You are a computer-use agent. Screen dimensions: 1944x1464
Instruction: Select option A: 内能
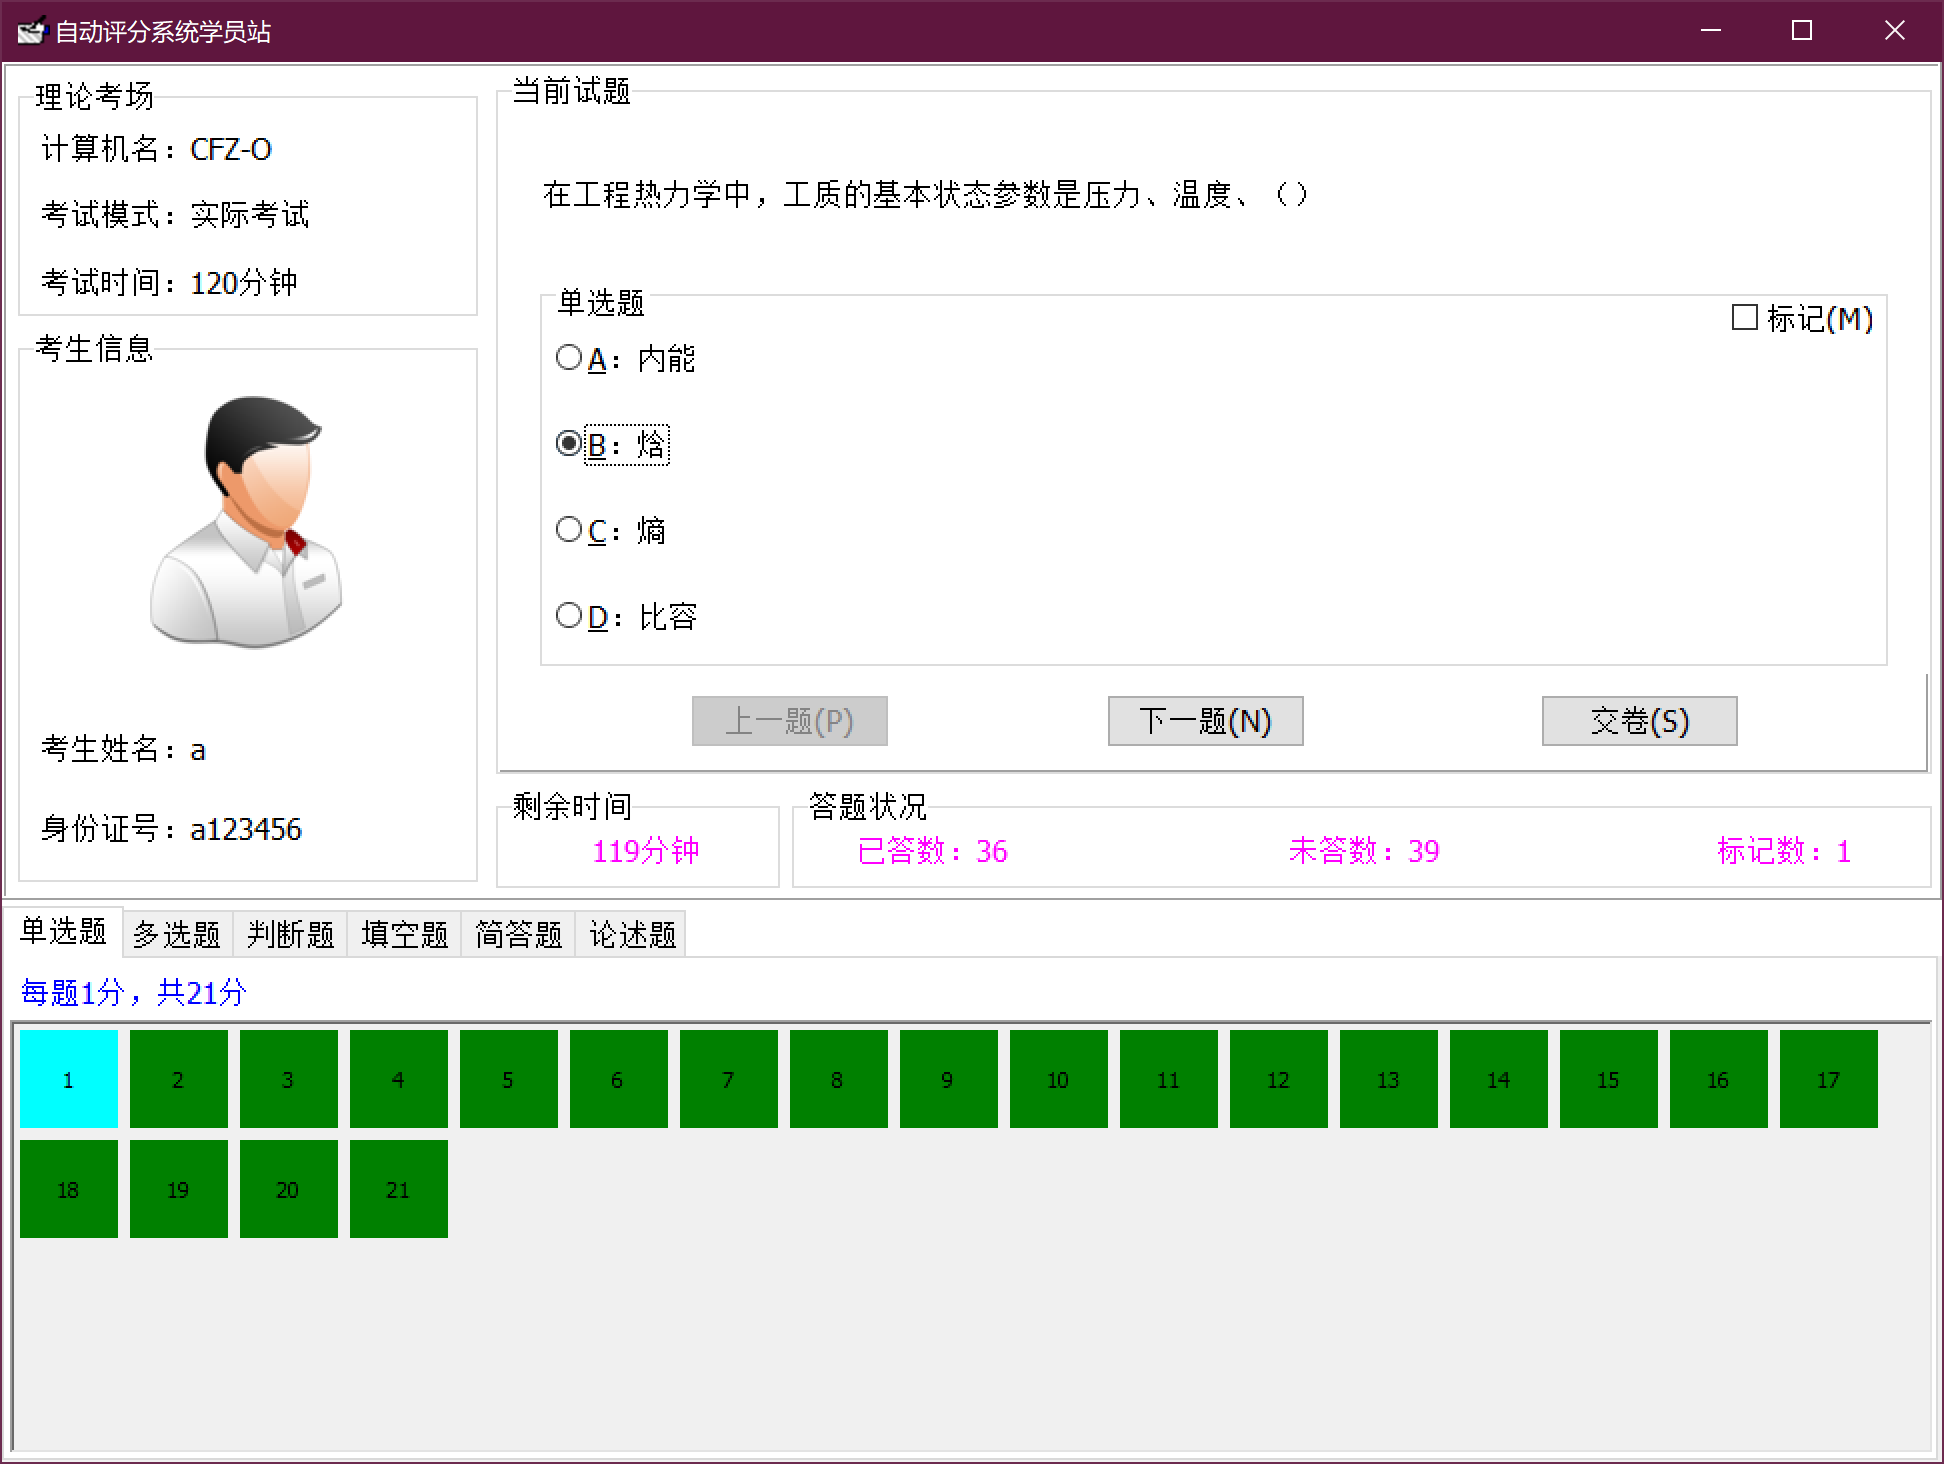[569, 358]
